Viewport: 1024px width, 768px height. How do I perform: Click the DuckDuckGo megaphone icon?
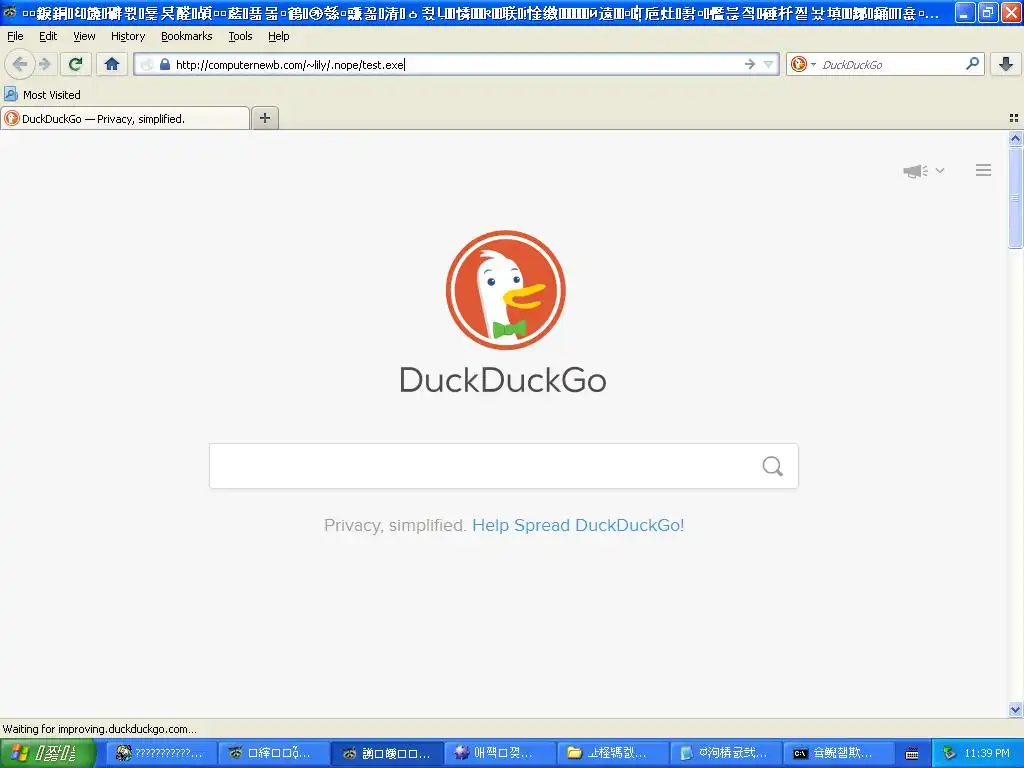click(x=916, y=171)
